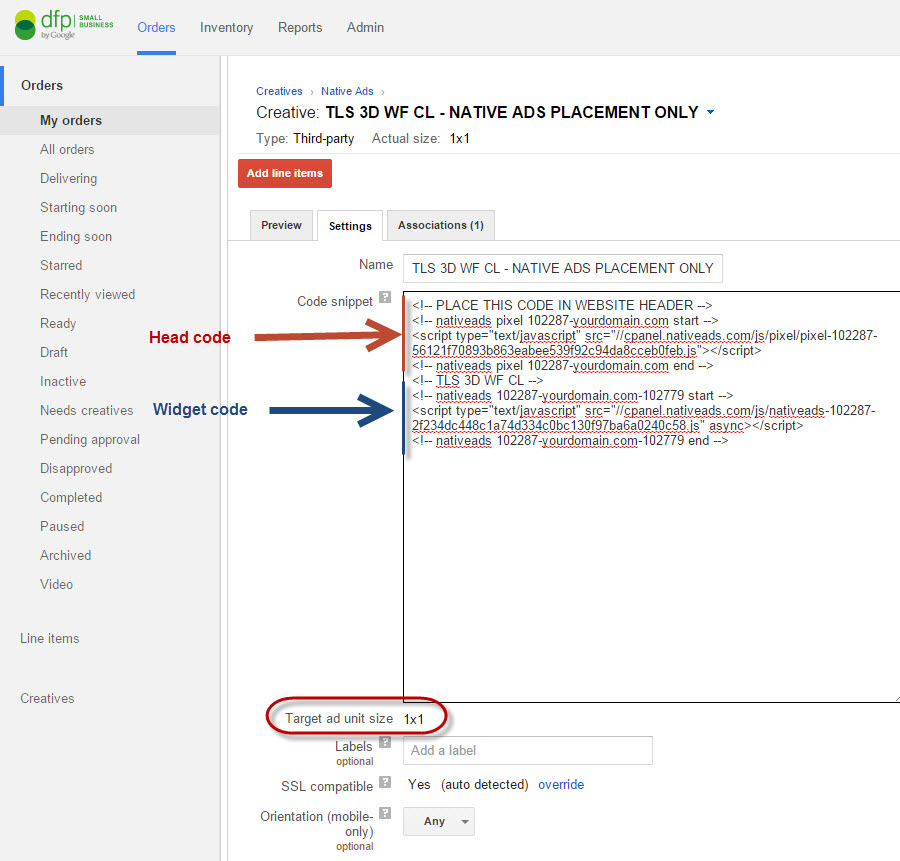The image size is (900, 861).
Task: Show Disapproved orders
Action: click(x=76, y=468)
